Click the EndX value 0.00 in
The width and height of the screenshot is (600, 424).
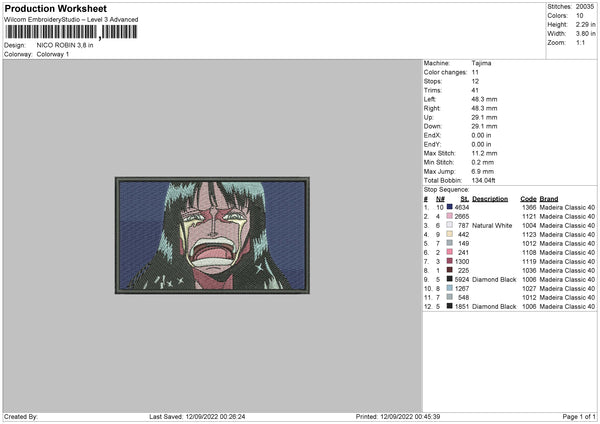(481, 135)
